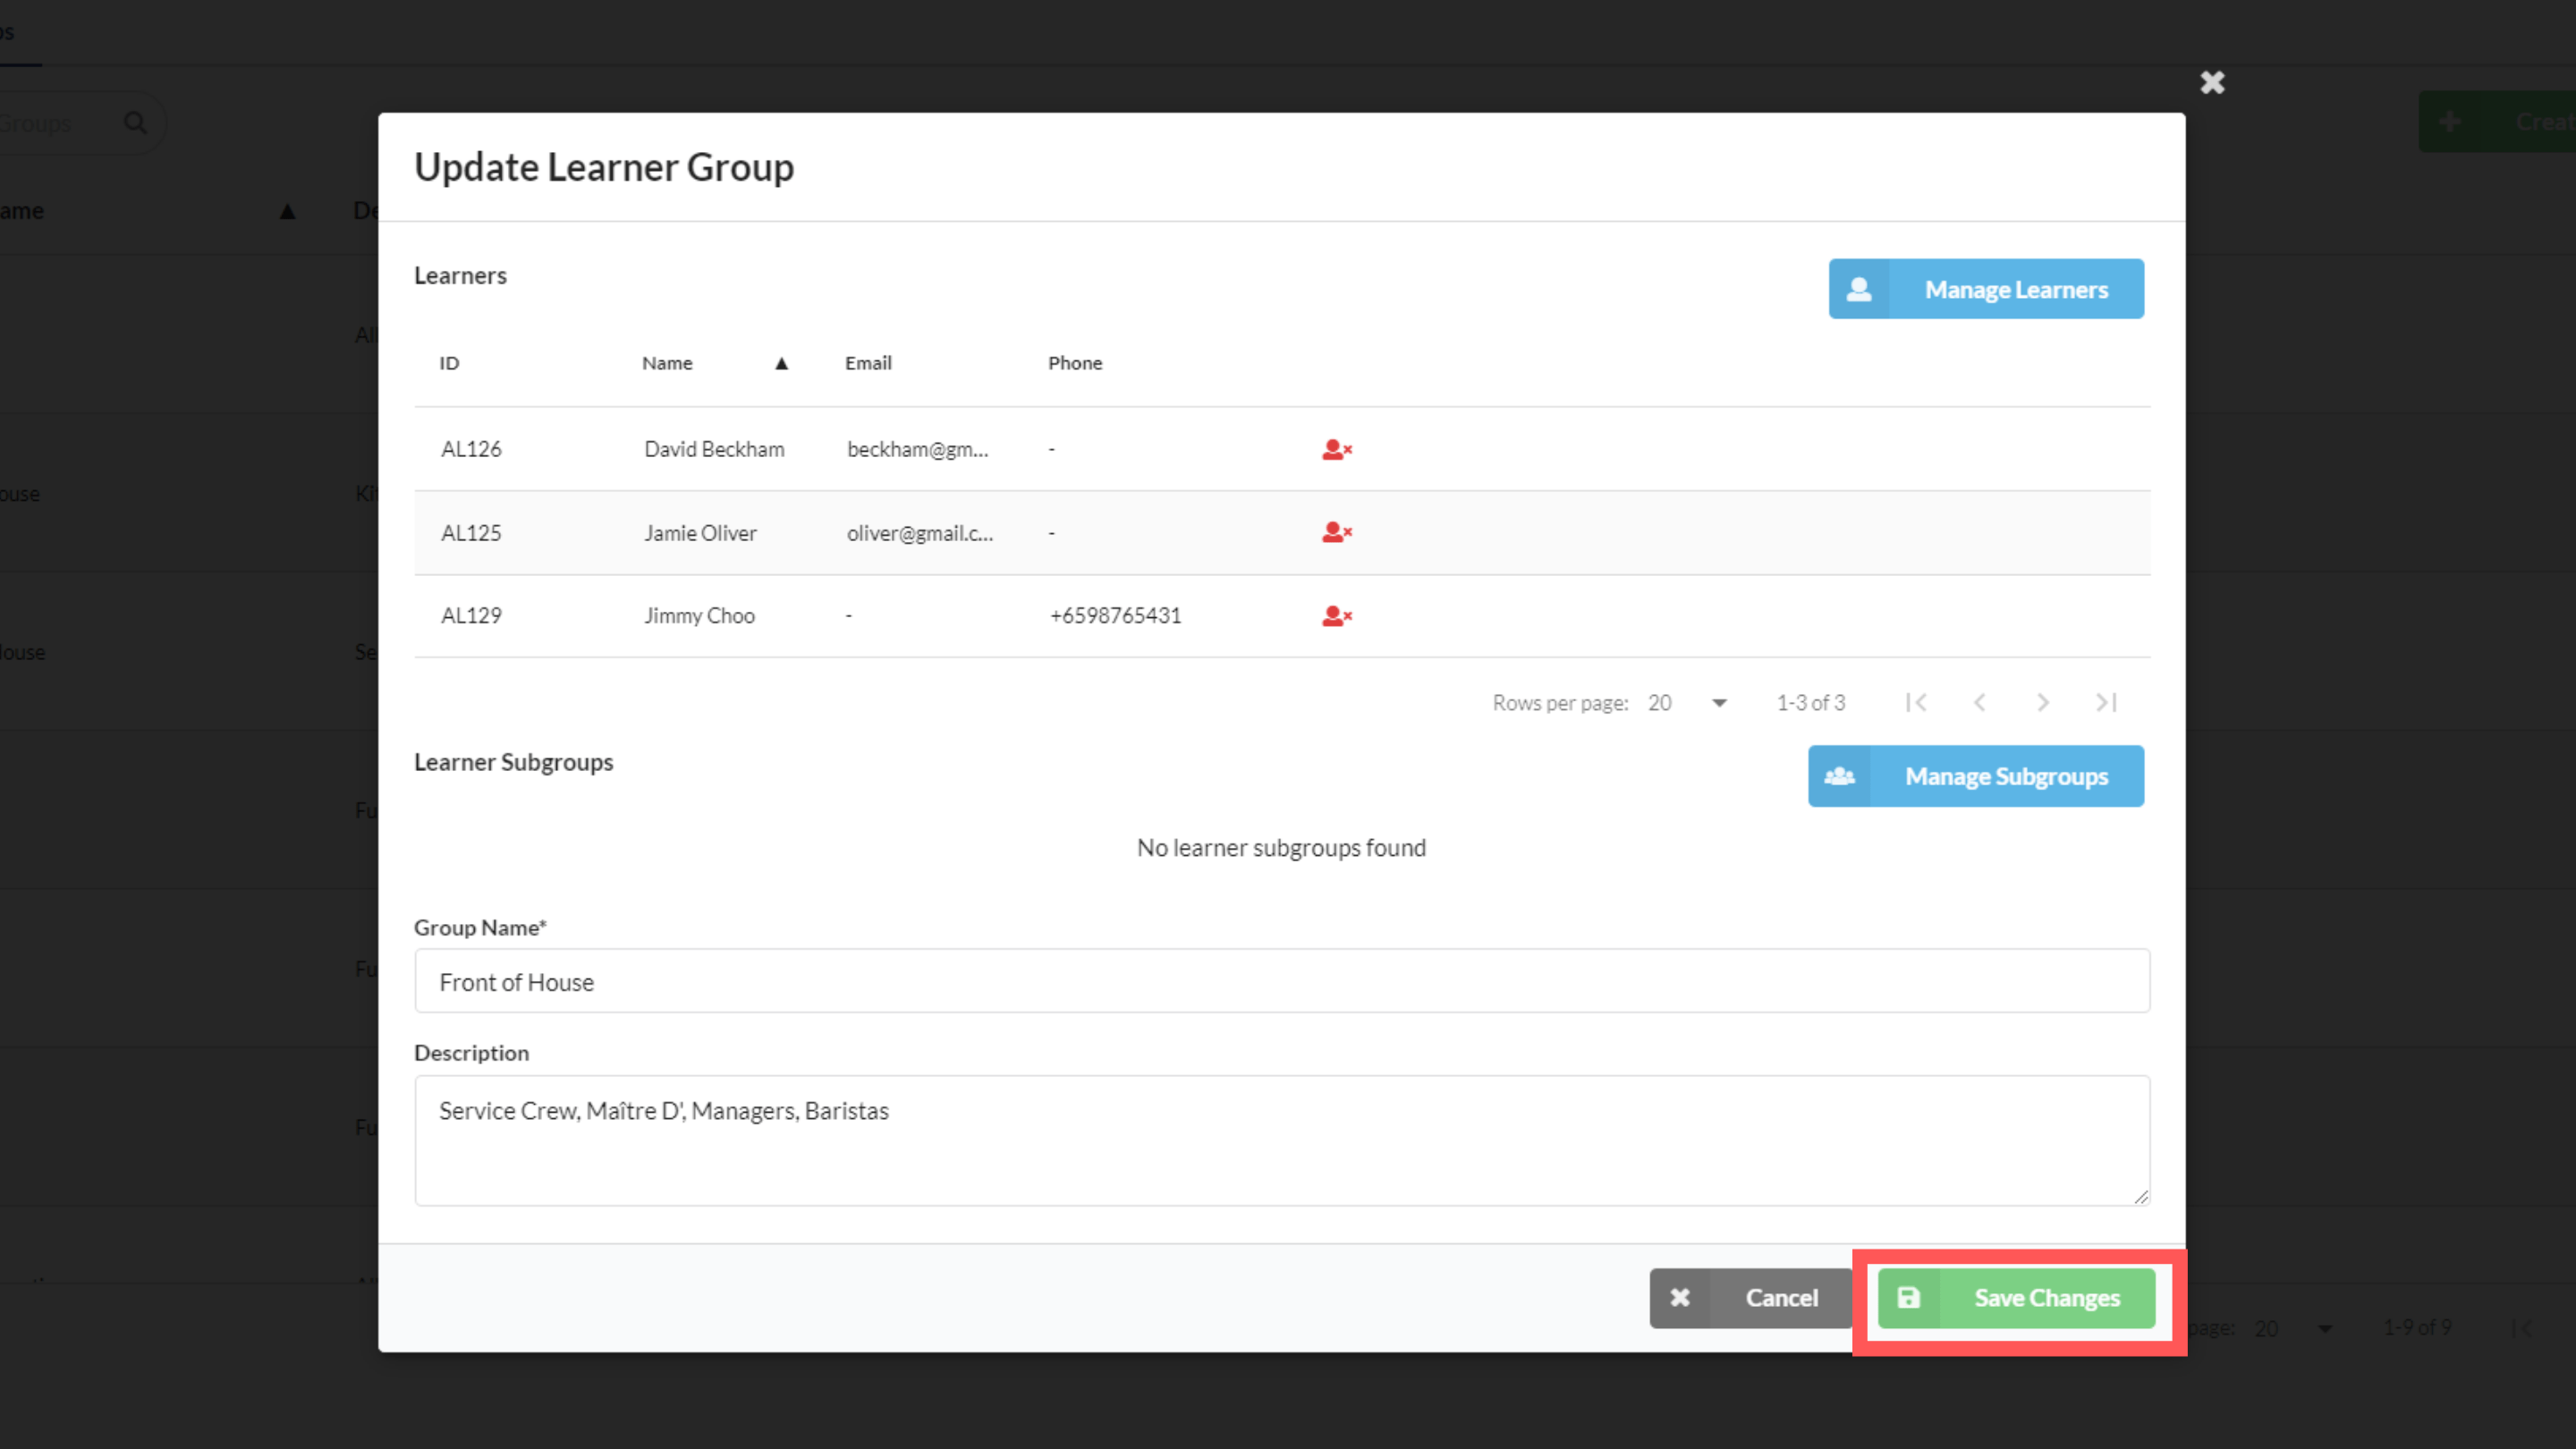Go to previous page of learners
The width and height of the screenshot is (2576, 1449).
1979,703
